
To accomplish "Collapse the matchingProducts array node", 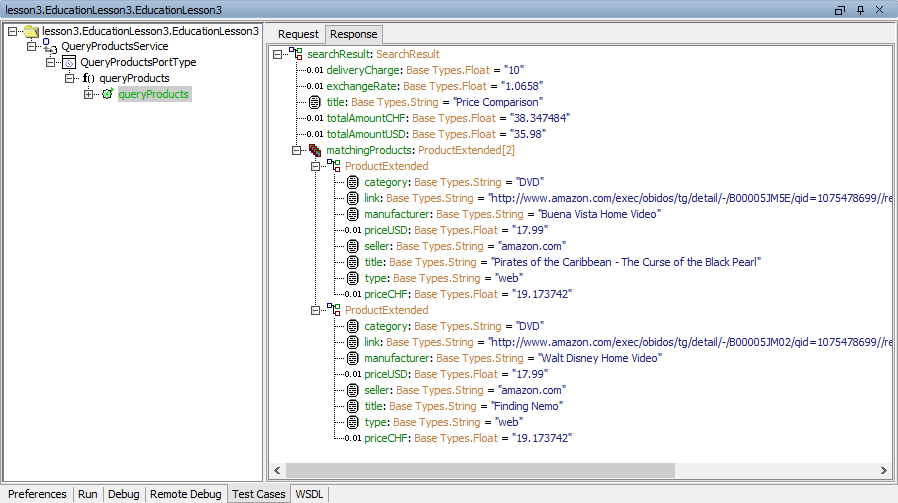I will pos(297,150).
